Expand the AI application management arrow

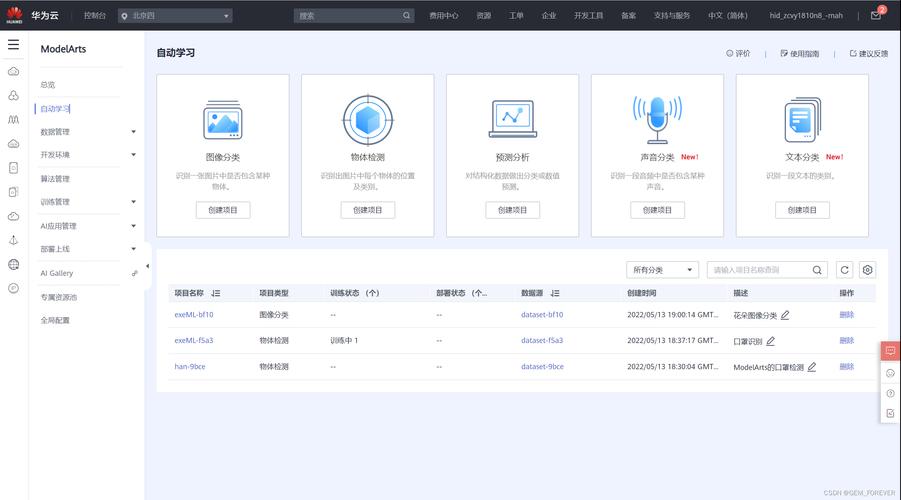pos(133,226)
